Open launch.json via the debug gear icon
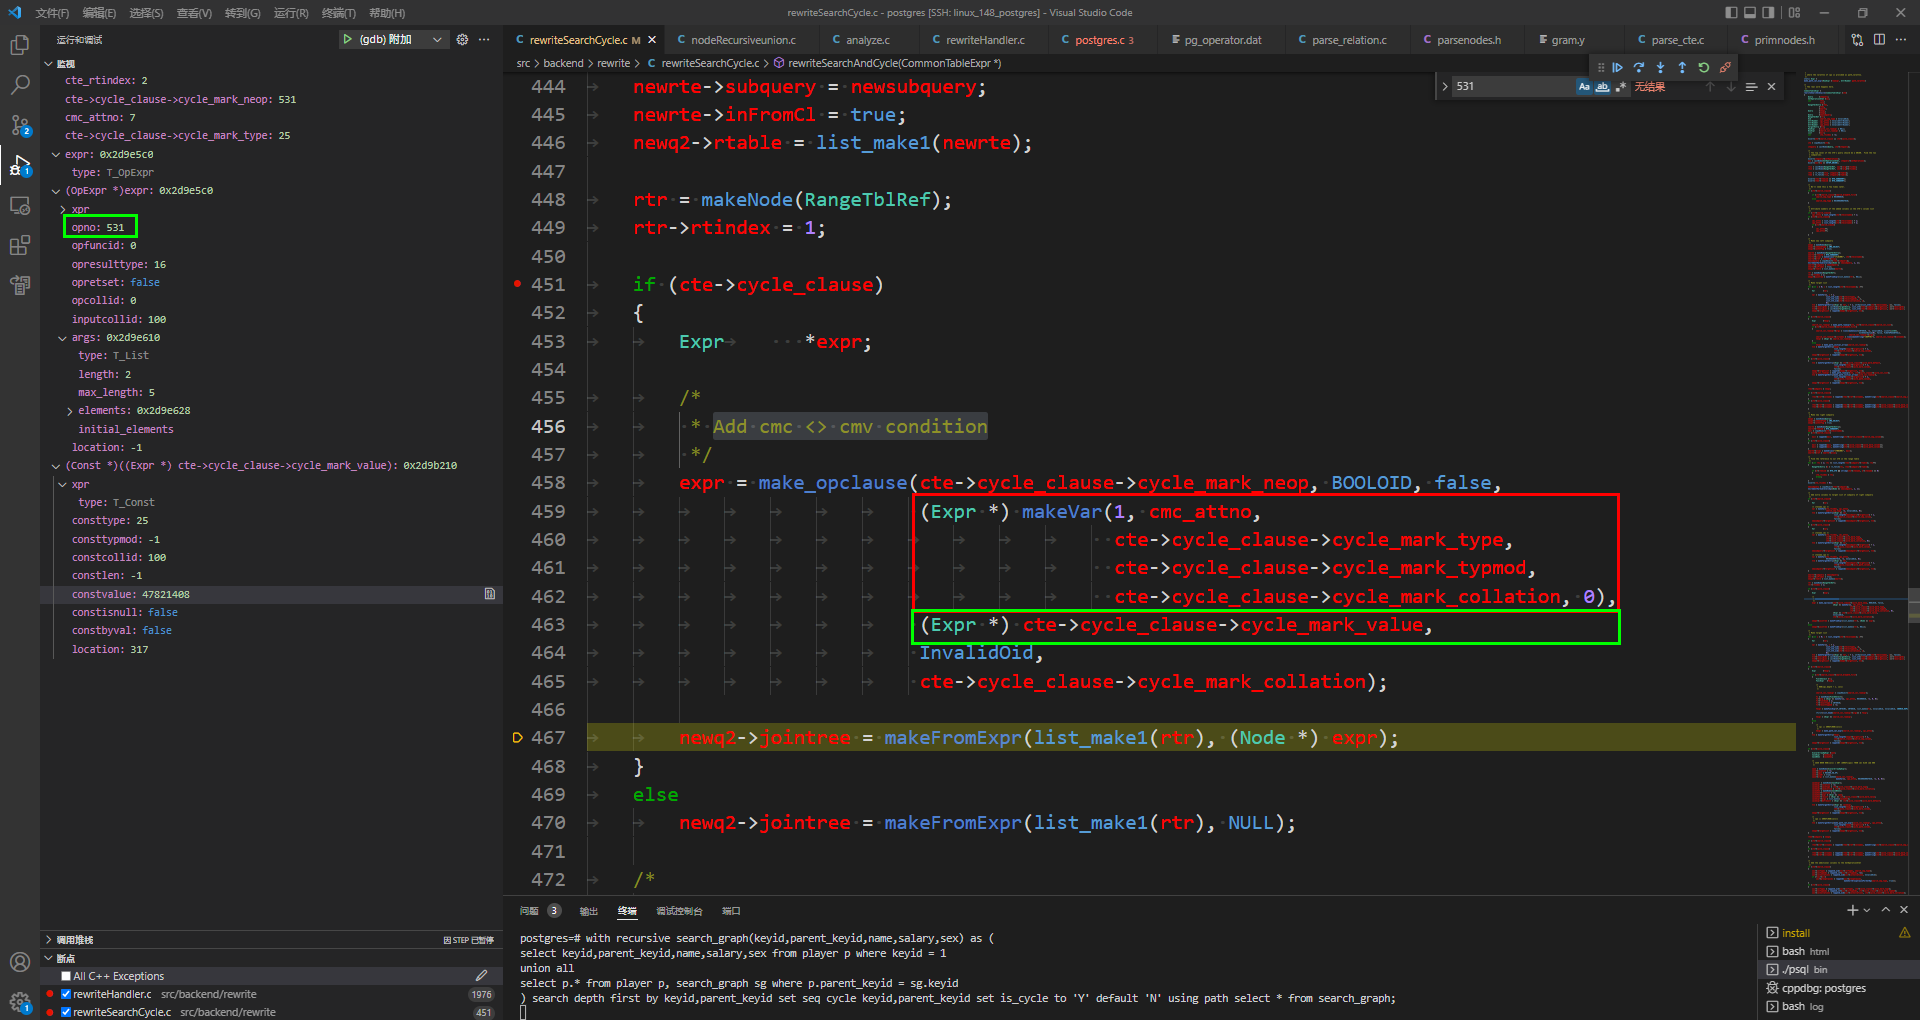1920x1020 pixels. click(462, 39)
